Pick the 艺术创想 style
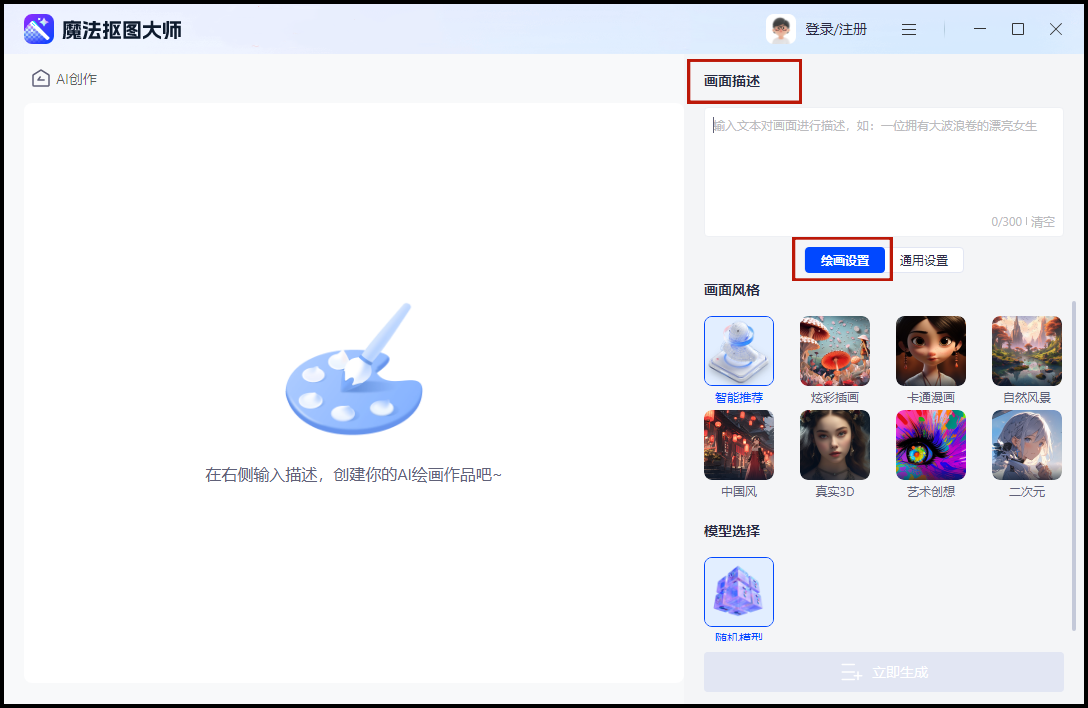 [930, 445]
